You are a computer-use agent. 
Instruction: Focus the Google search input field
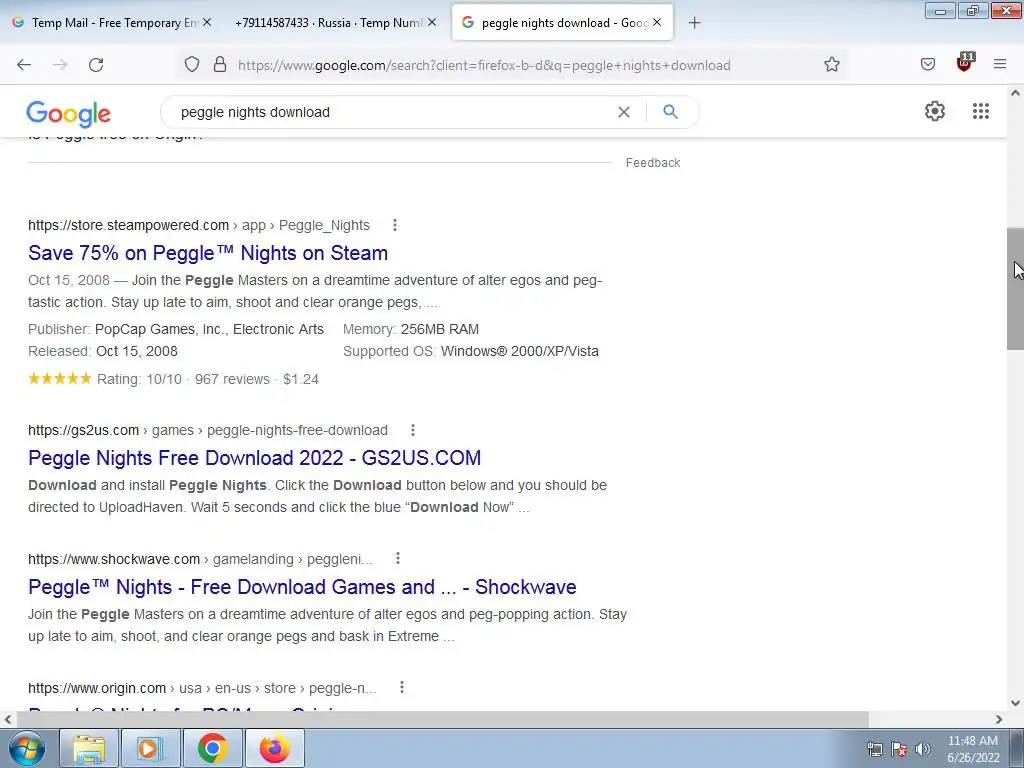(392, 112)
